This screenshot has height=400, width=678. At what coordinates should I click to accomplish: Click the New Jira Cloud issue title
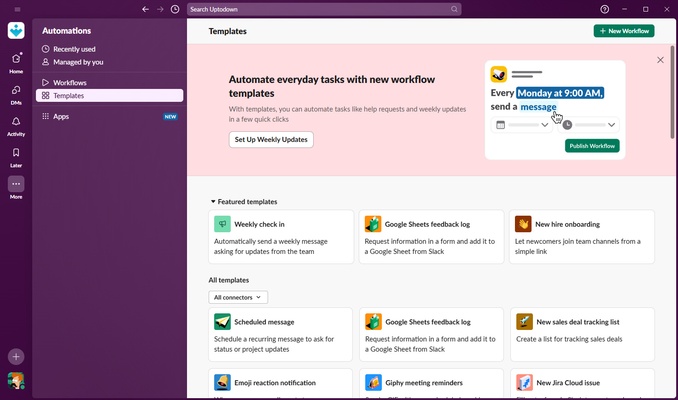point(568,383)
